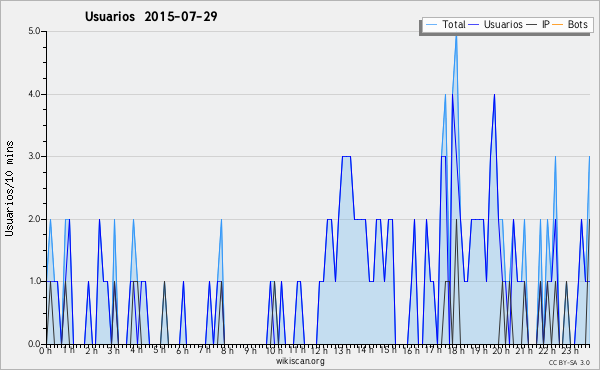Viewport: 600px width, 370px height.
Task: Click the orange Bots legend line
Action: pos(558,25)
